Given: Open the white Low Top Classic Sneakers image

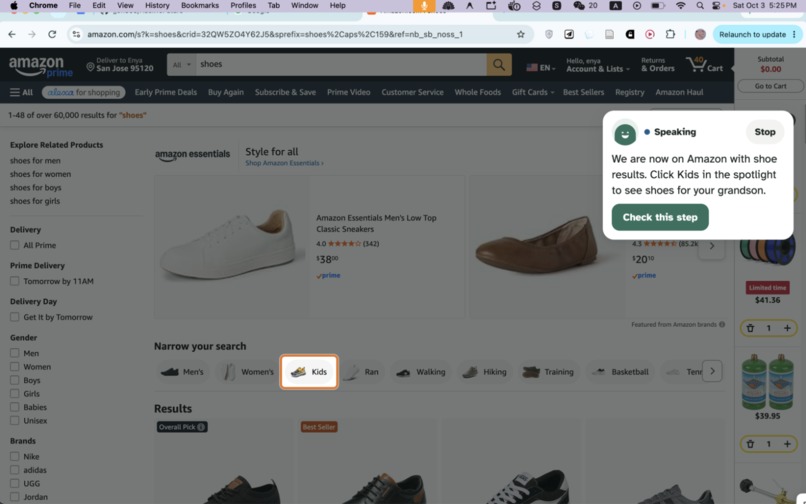Looking at the screenshot, I should click(232, 245).
